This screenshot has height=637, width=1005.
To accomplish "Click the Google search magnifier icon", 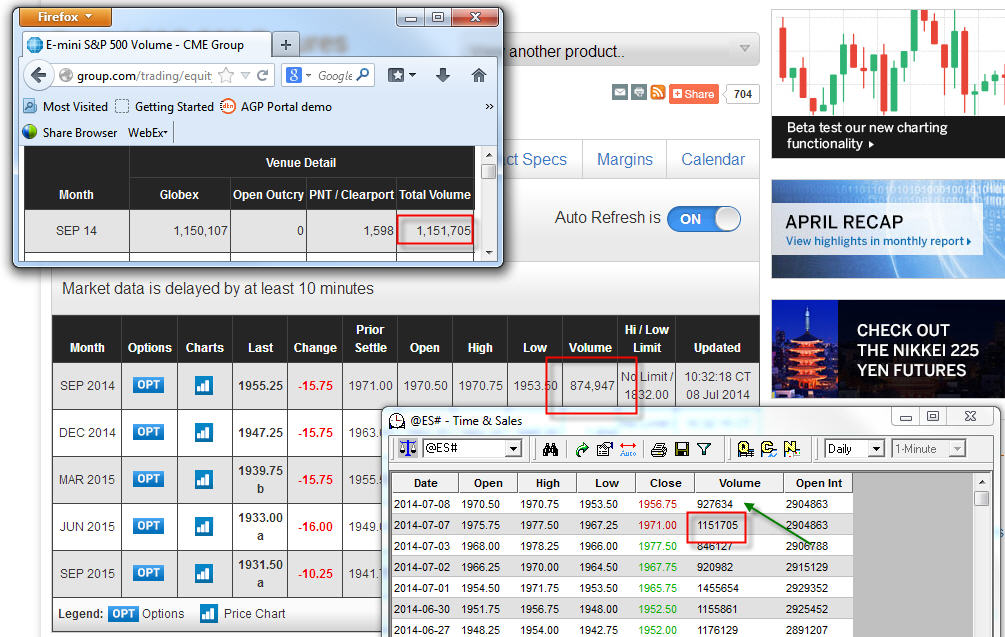I will pyautogui.click(x=363, y=75).
